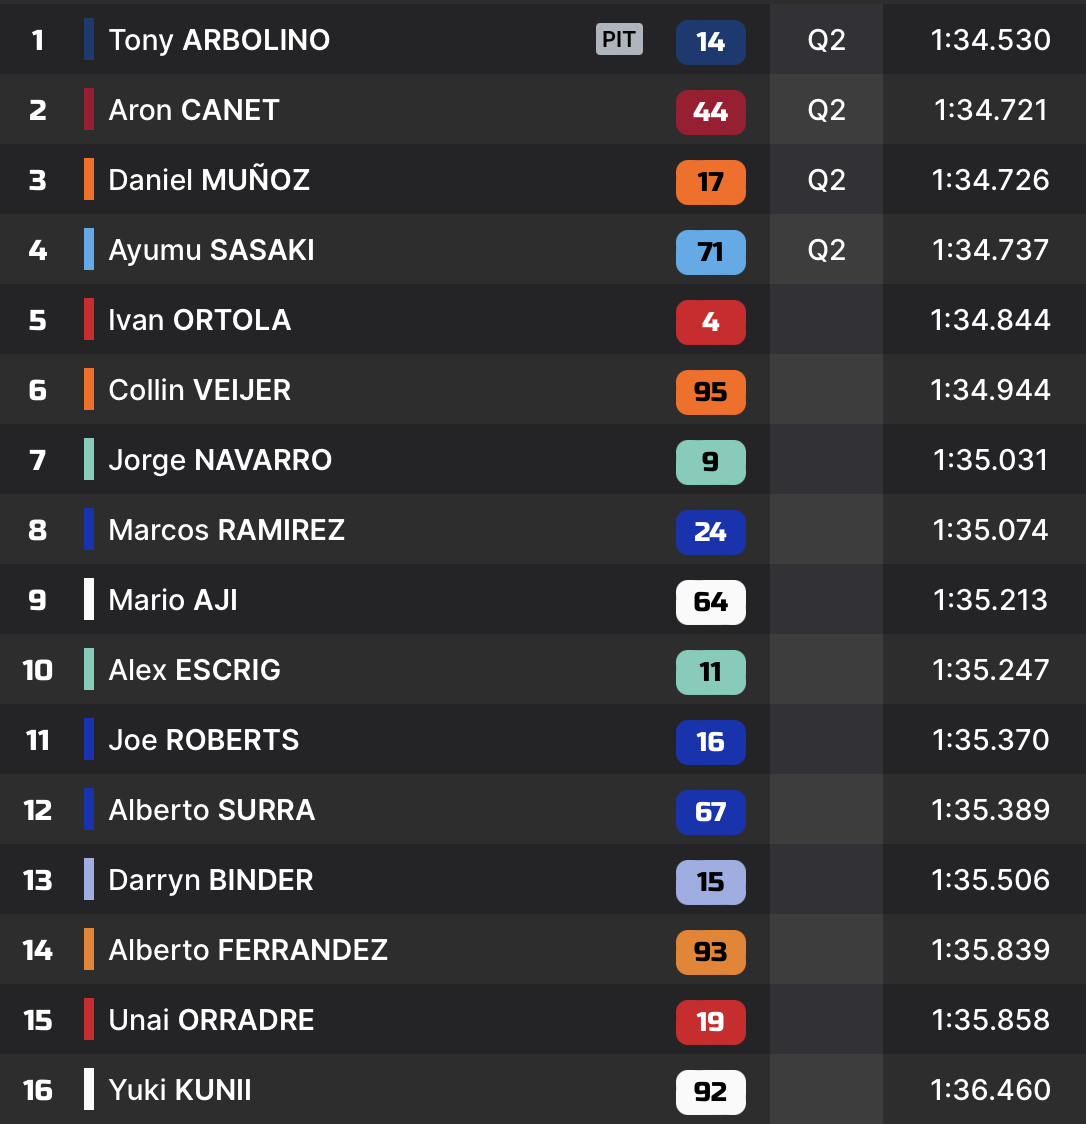Click Alberto Ferrandez's number 93 badge
Screen dimensions: 1086x1124
coord(710,952)
